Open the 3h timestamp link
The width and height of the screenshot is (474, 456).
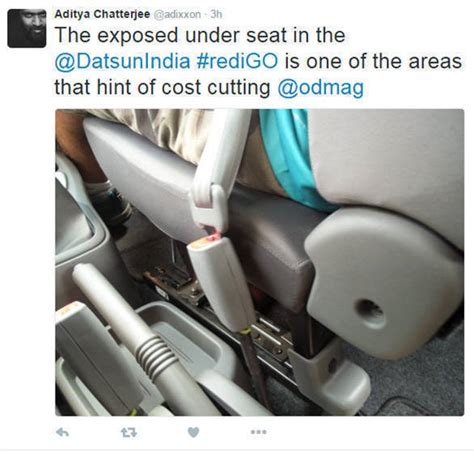(216, 14)
